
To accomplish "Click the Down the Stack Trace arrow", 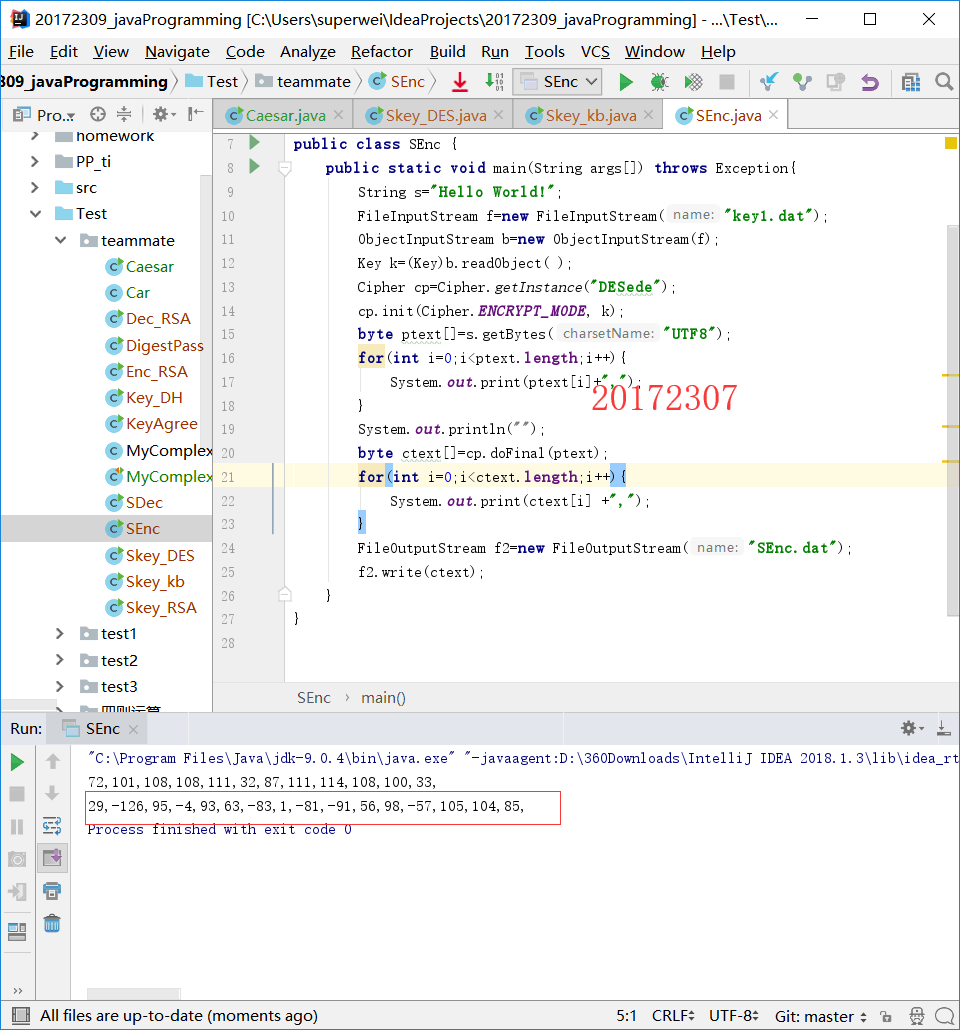I will point(53,794).
